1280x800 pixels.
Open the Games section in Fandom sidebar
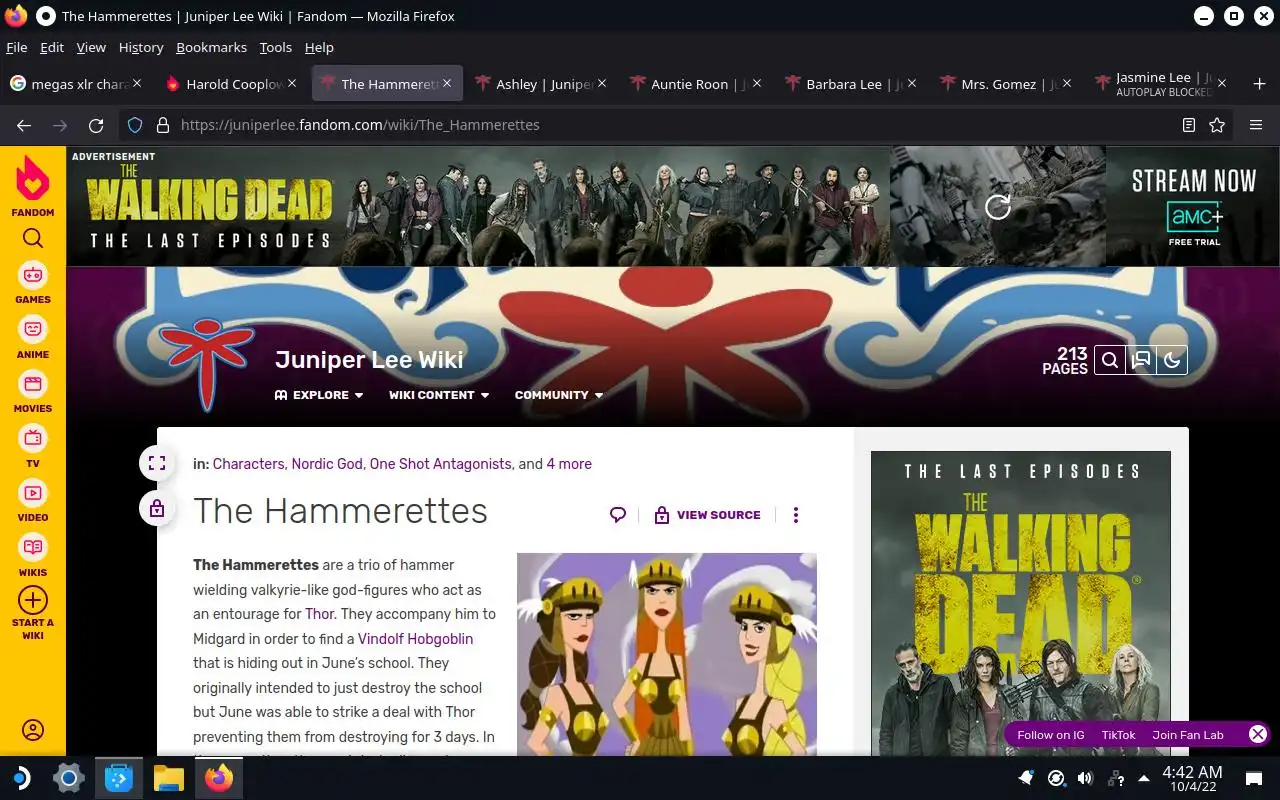click(x=33, y=283)
